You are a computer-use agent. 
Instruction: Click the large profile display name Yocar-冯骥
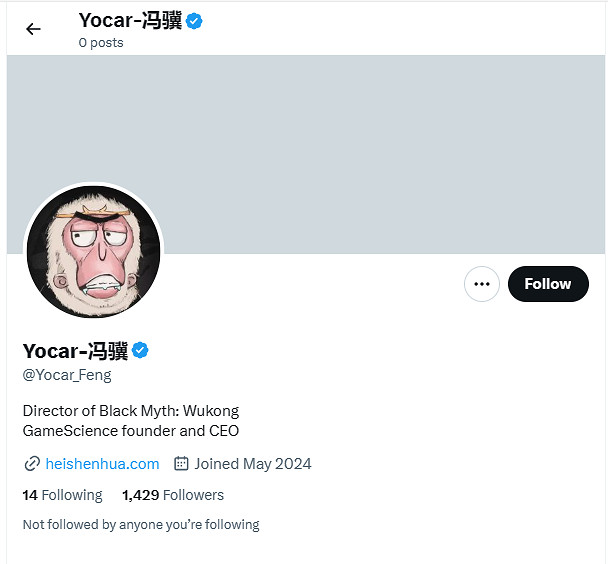tap(75, 351)
